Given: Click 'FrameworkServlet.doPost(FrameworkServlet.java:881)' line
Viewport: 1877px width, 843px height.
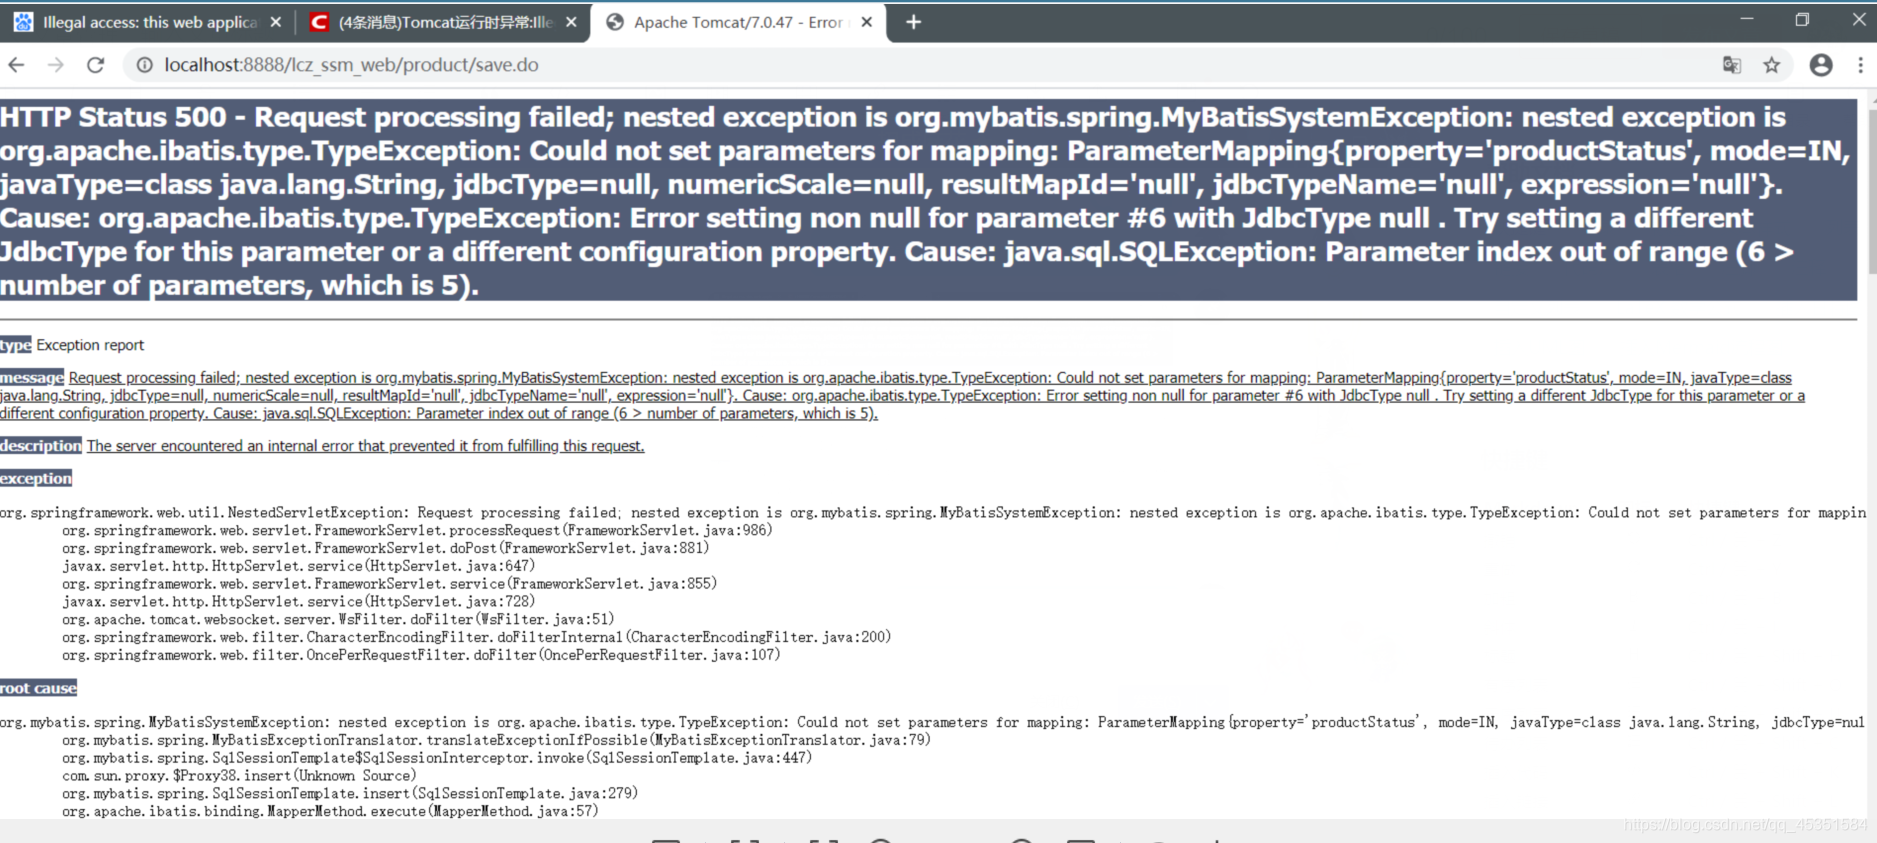Looking at the screenshot, I should point(385,548).
